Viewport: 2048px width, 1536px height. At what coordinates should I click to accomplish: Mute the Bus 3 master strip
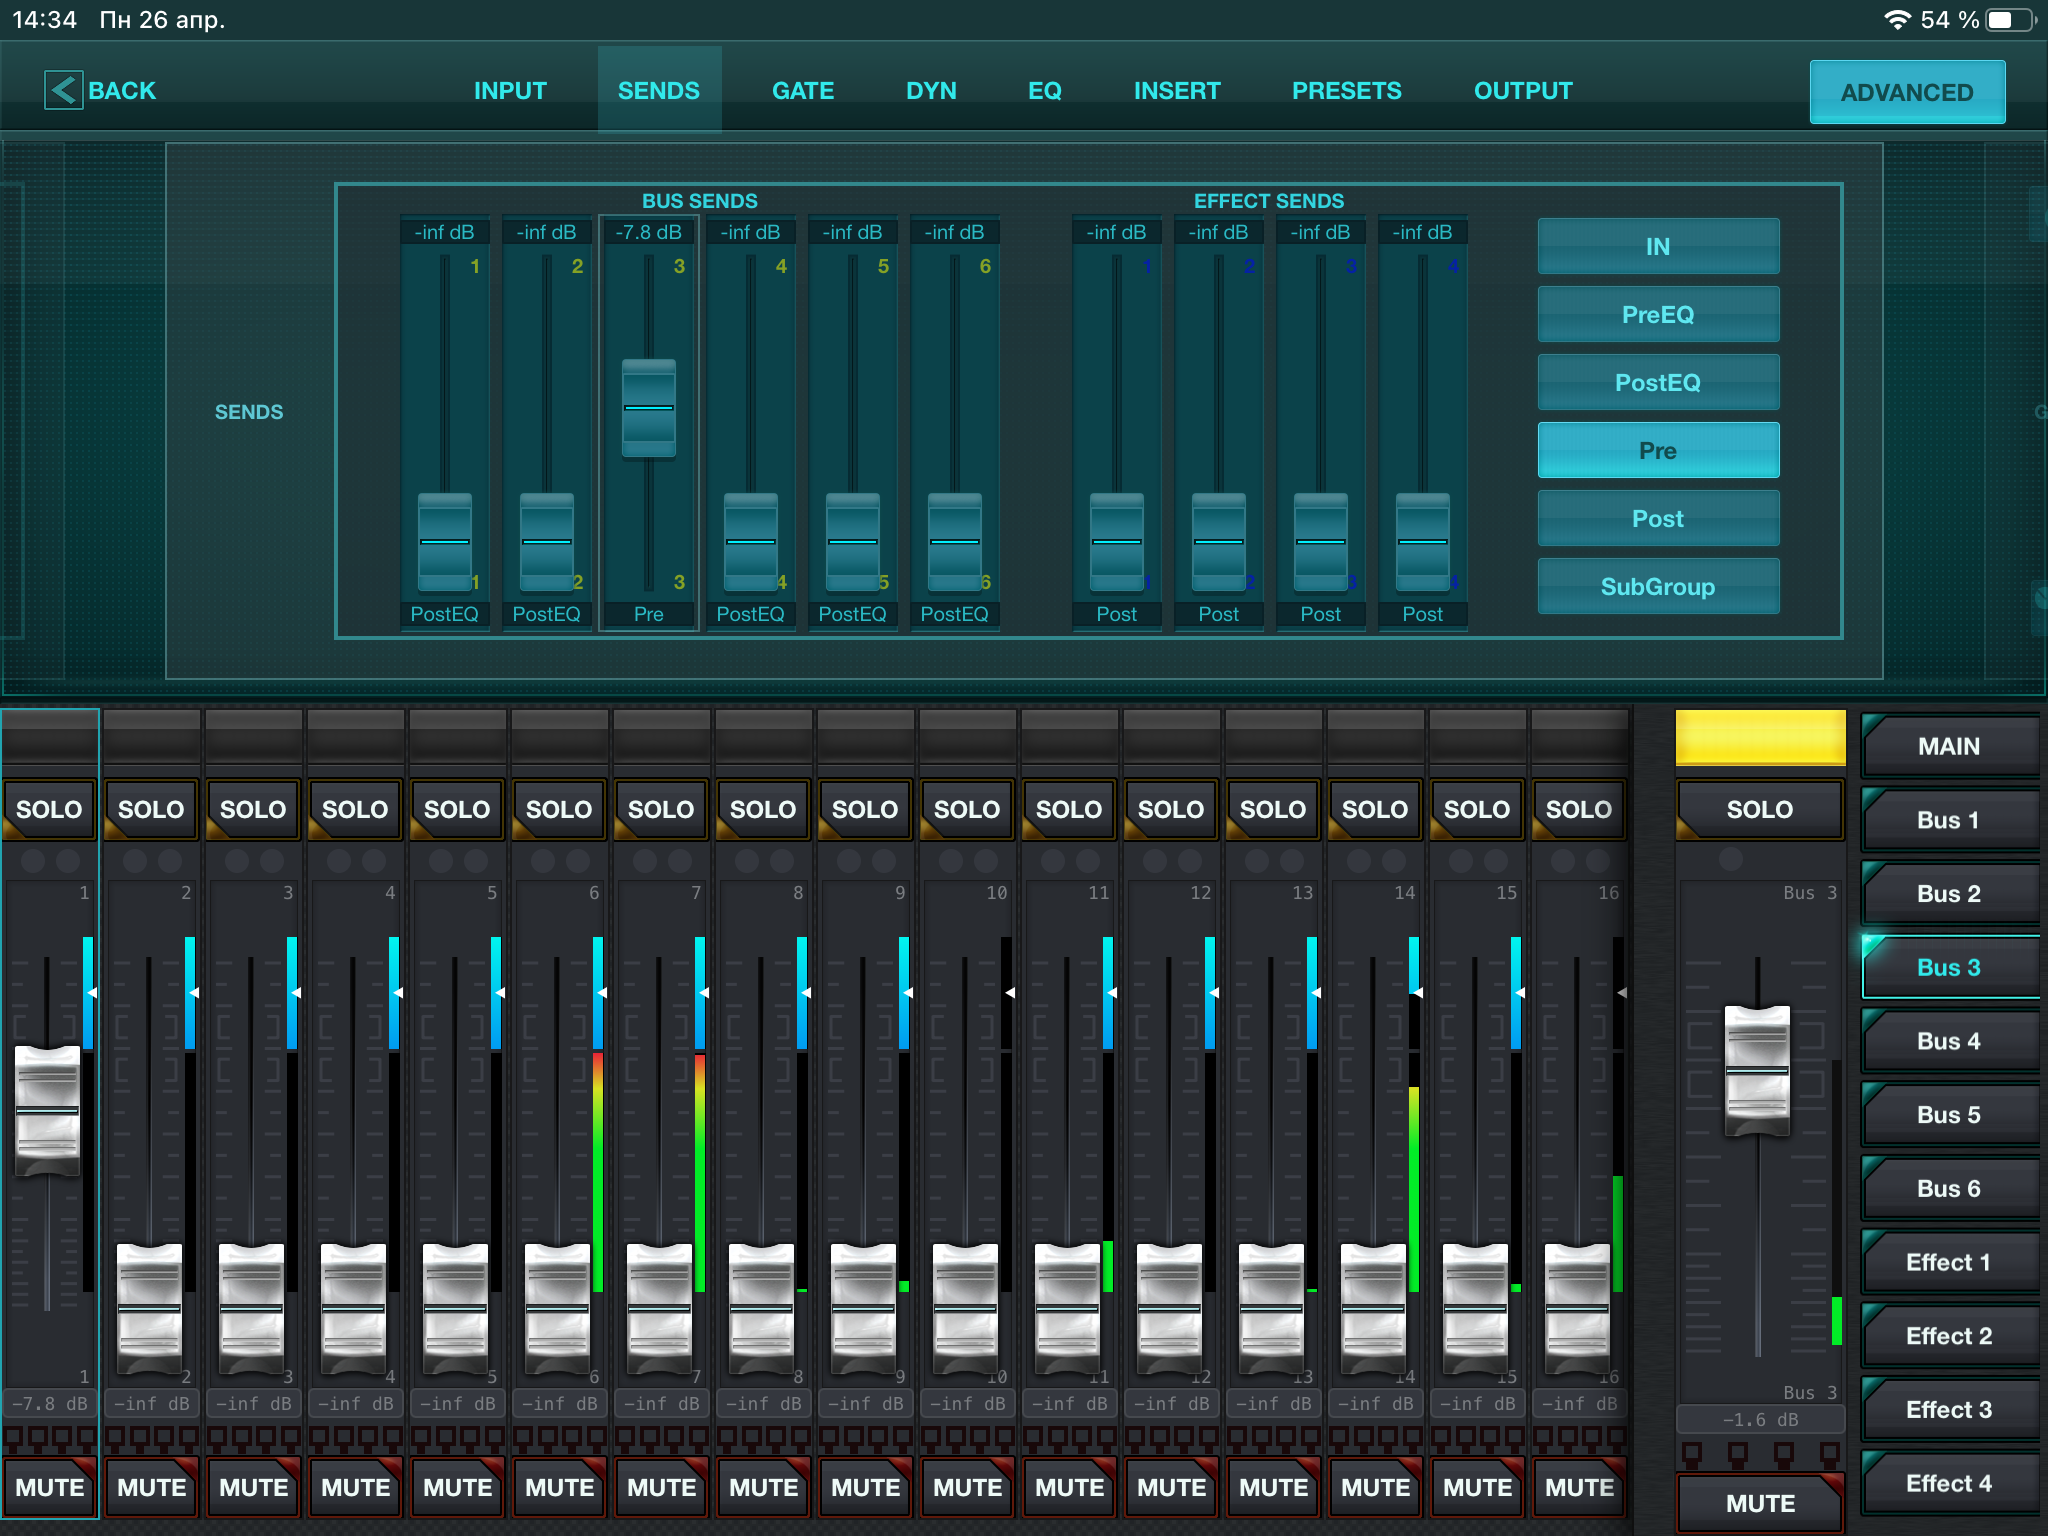(x=1760, y=1502)
